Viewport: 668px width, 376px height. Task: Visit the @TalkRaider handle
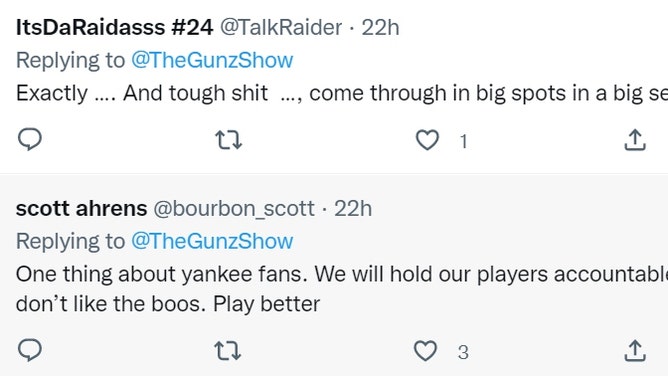pos(281,28)
